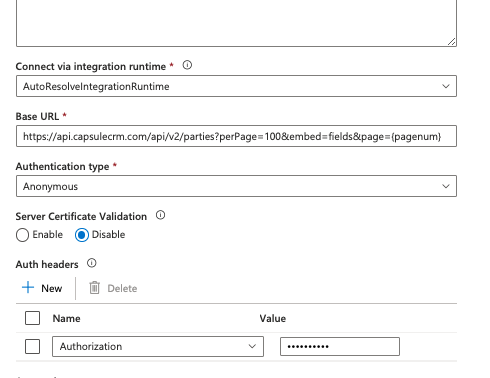Click the masked header value field

[x=340, y=346]
